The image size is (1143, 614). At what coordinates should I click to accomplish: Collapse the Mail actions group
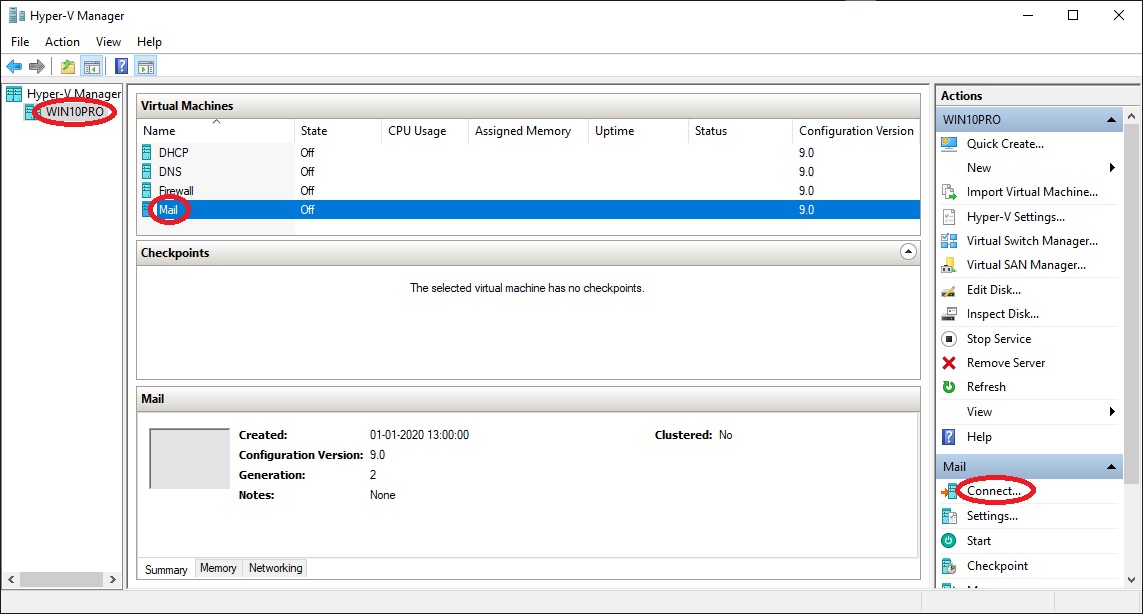tap(1111, 467)
